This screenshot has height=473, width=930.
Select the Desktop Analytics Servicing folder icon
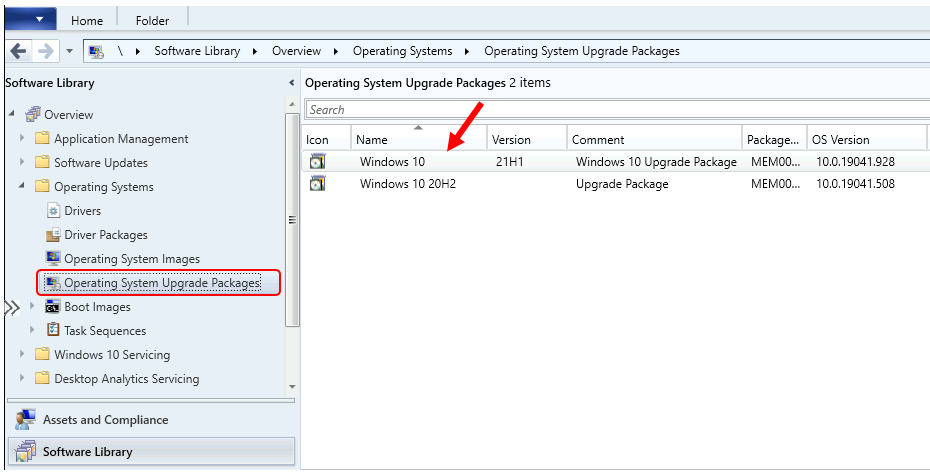(x=42, y=378)
